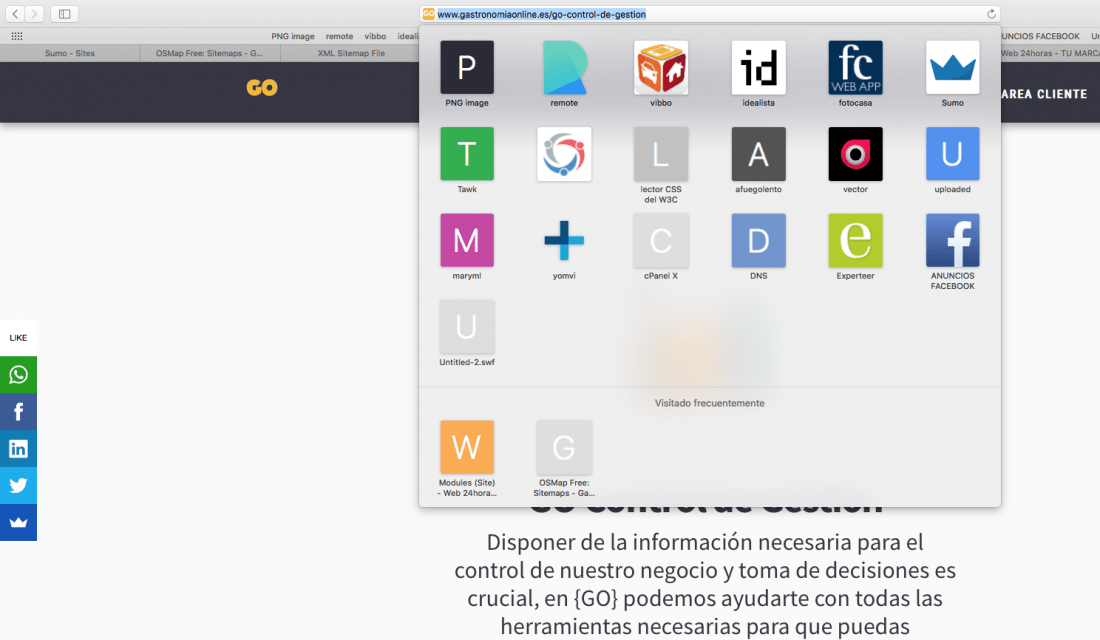Click PNG image bookmark in favorites bar
The height and width of the screenshot is (640, 1100).
tap(293, 36)
